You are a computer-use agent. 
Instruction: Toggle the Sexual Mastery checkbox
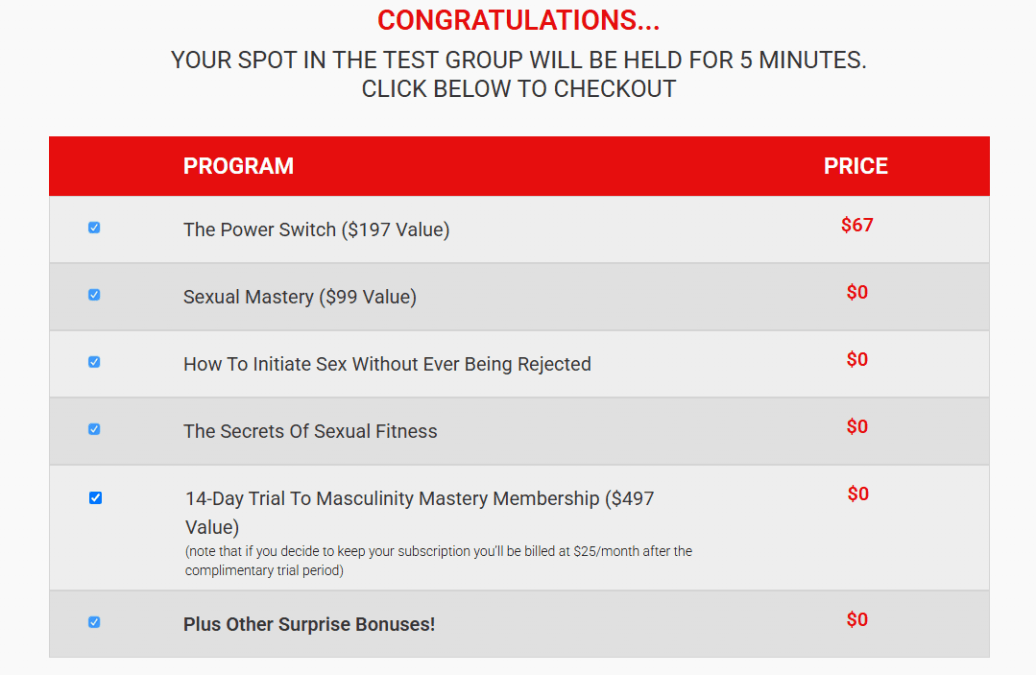pyautogui.click(x=94, y=295)
